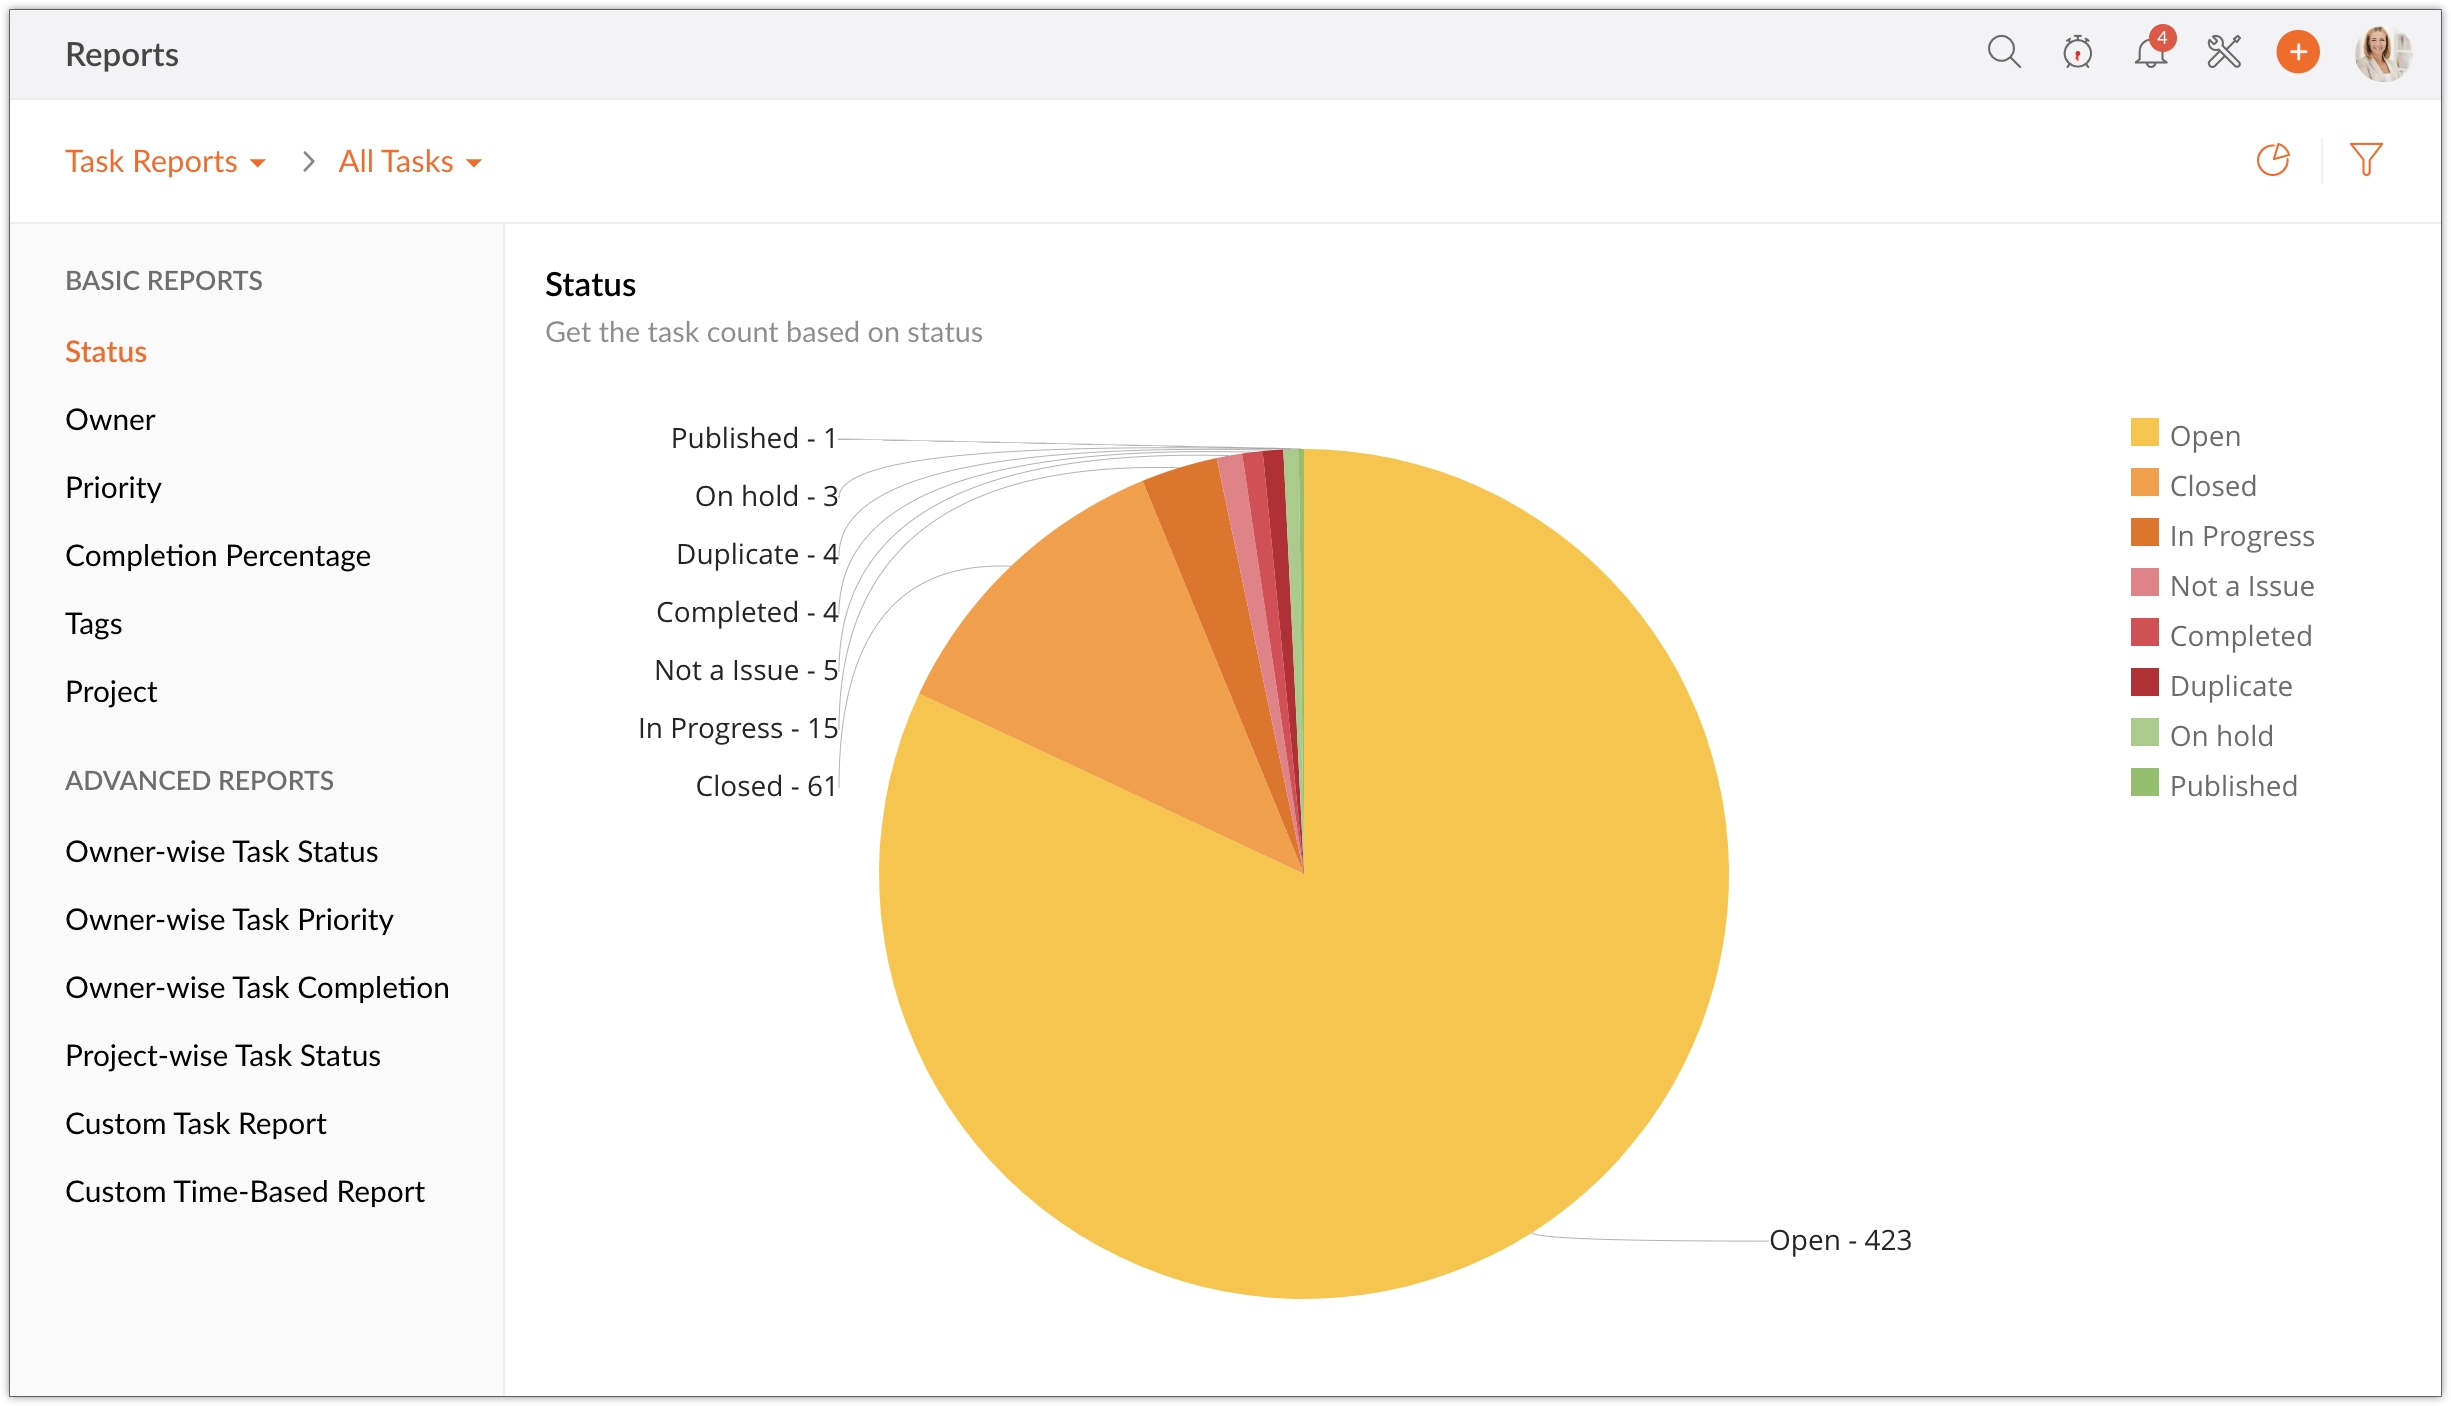
Task: Open the filter funnel icon
Action: click(2366, 160)
